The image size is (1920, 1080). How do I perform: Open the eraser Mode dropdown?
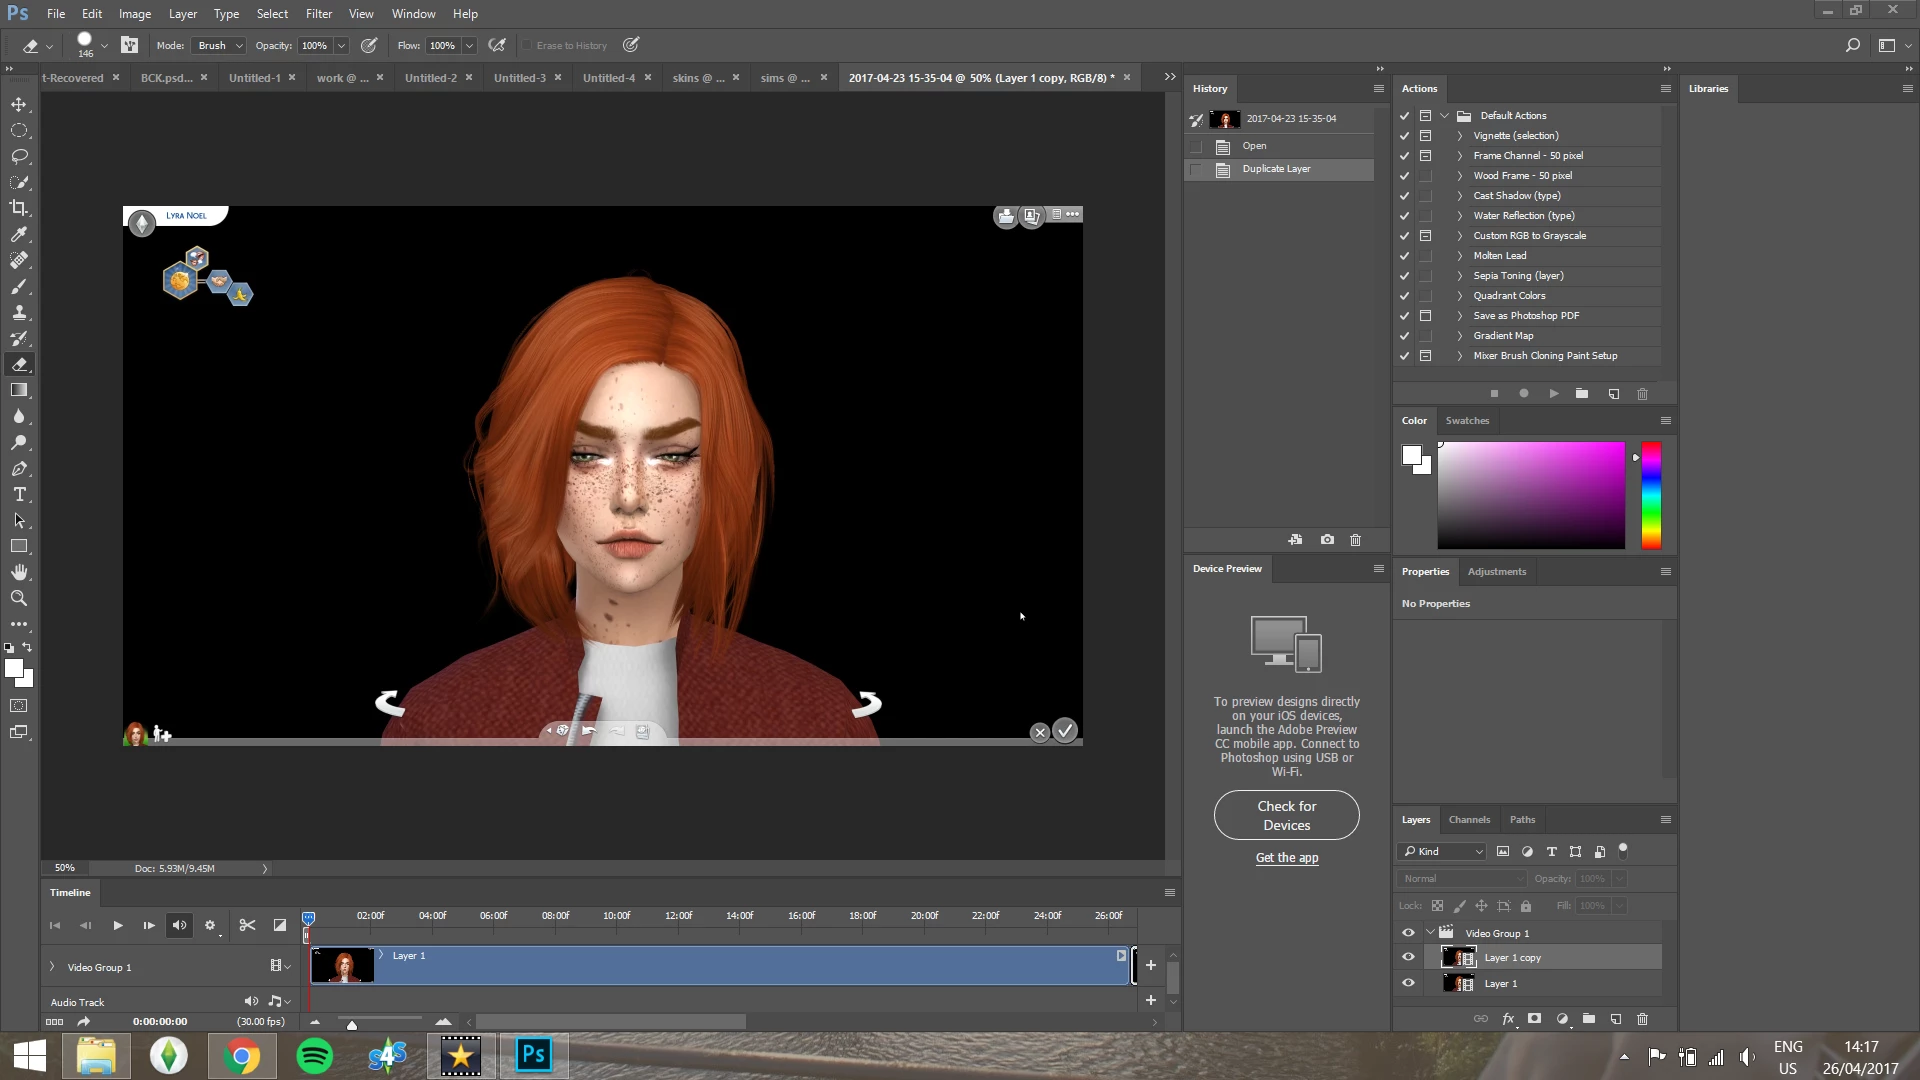220,45
